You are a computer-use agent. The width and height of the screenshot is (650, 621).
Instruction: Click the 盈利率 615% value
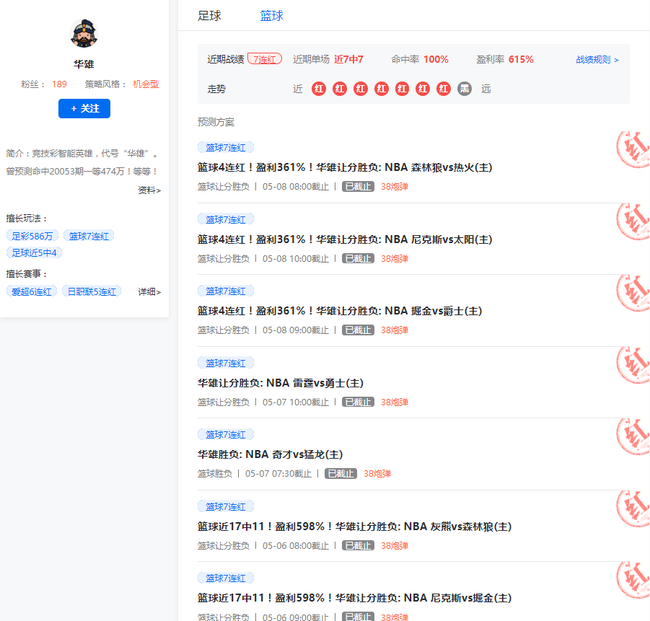521,59
